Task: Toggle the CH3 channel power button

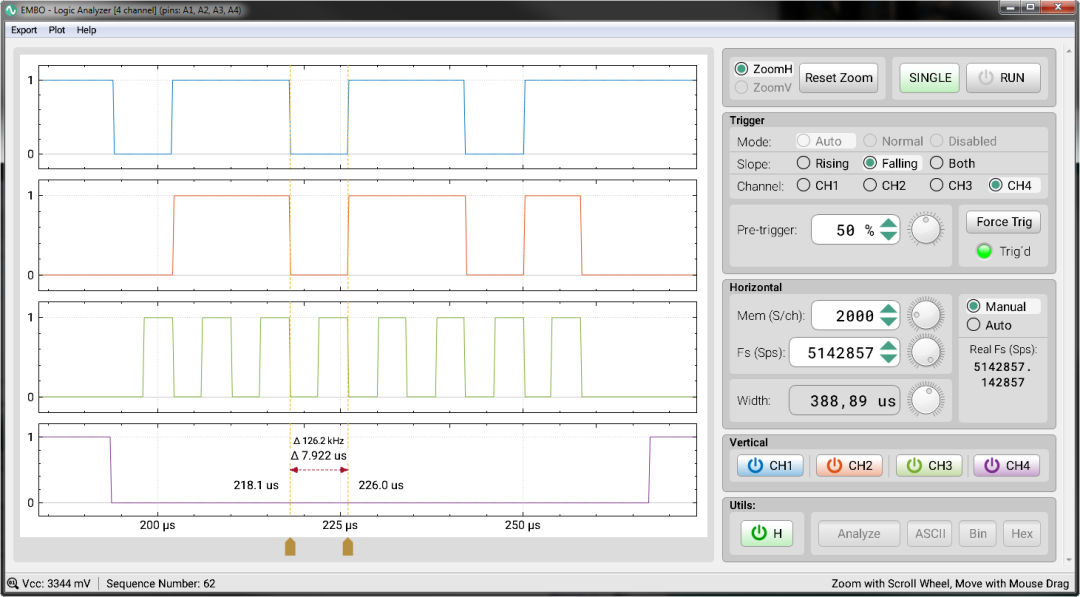Action: pos(928,466)
